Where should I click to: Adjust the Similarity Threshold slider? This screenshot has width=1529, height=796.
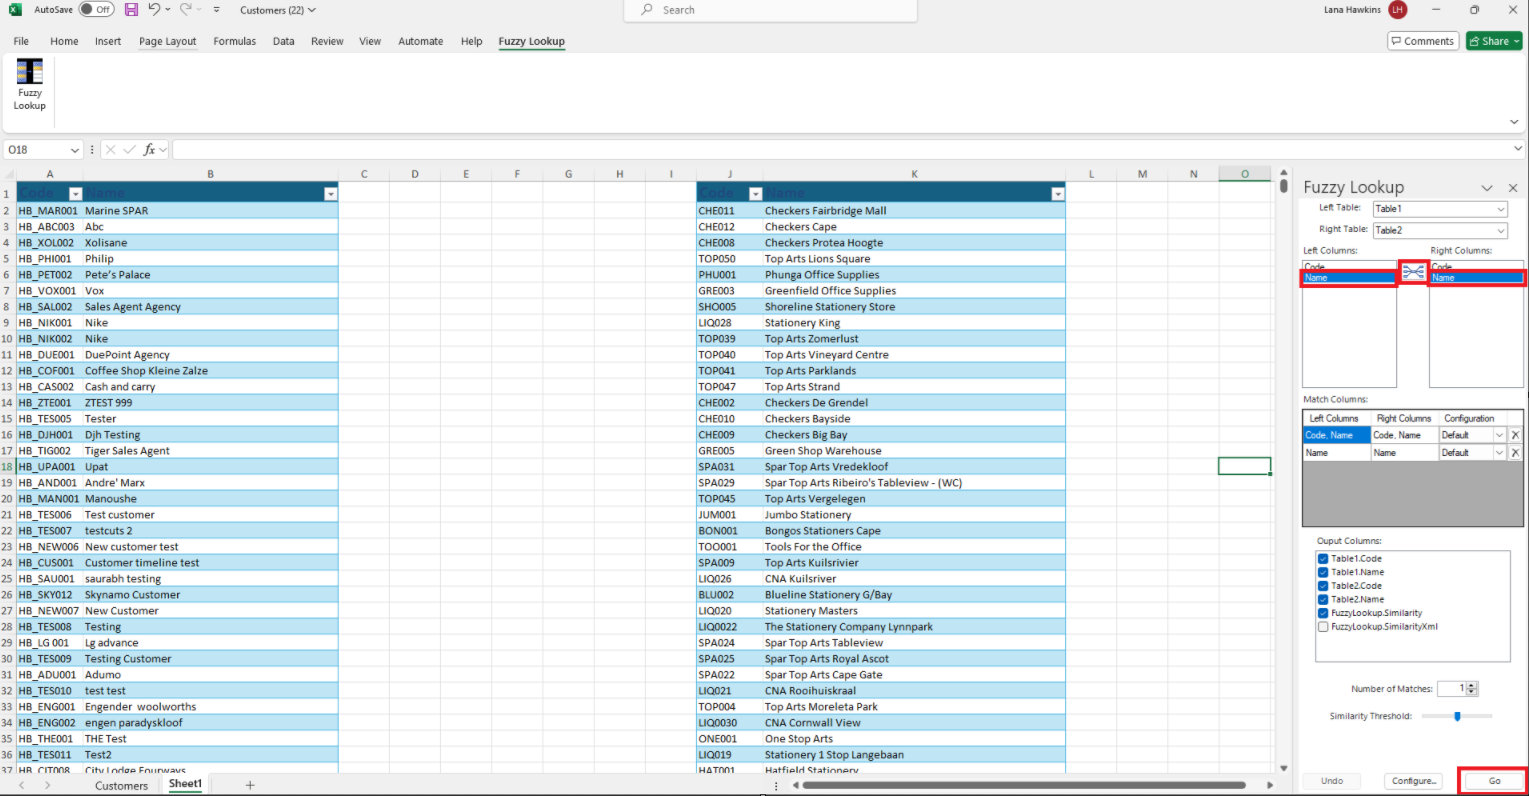[1457, 716]
